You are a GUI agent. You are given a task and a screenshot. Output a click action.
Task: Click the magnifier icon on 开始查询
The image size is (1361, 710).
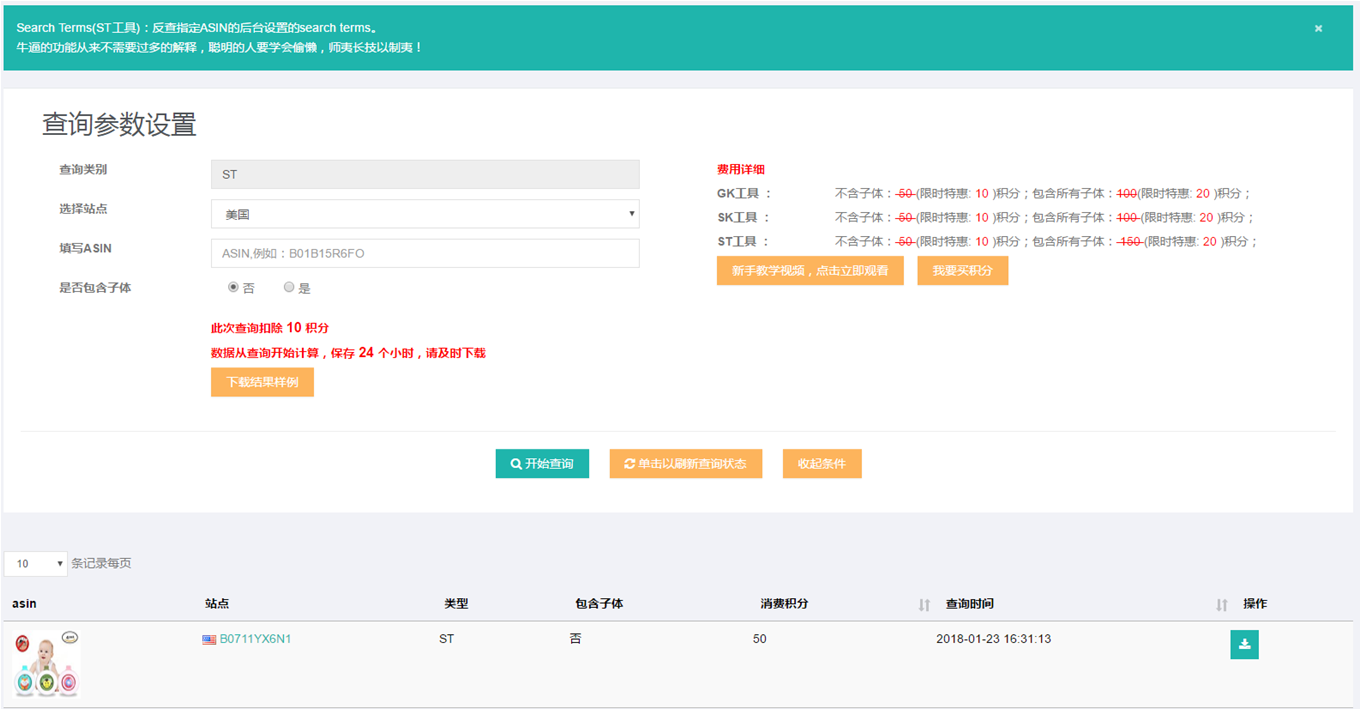516,464
